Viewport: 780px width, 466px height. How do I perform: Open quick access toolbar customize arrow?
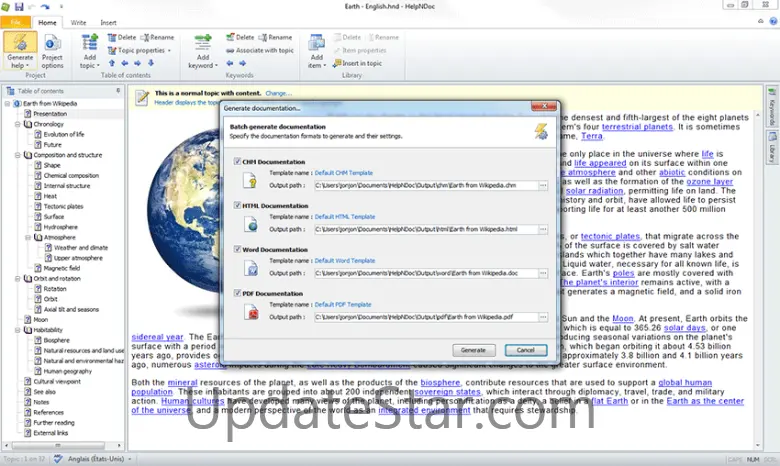[x=61, y=6]
